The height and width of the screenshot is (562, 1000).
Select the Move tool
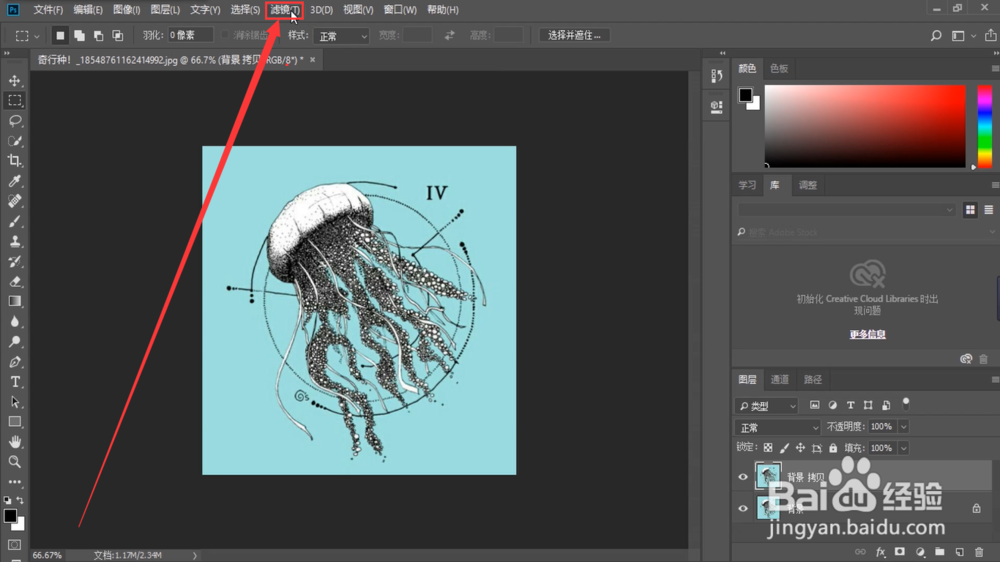pyautogui.click(x=15, y=81)
